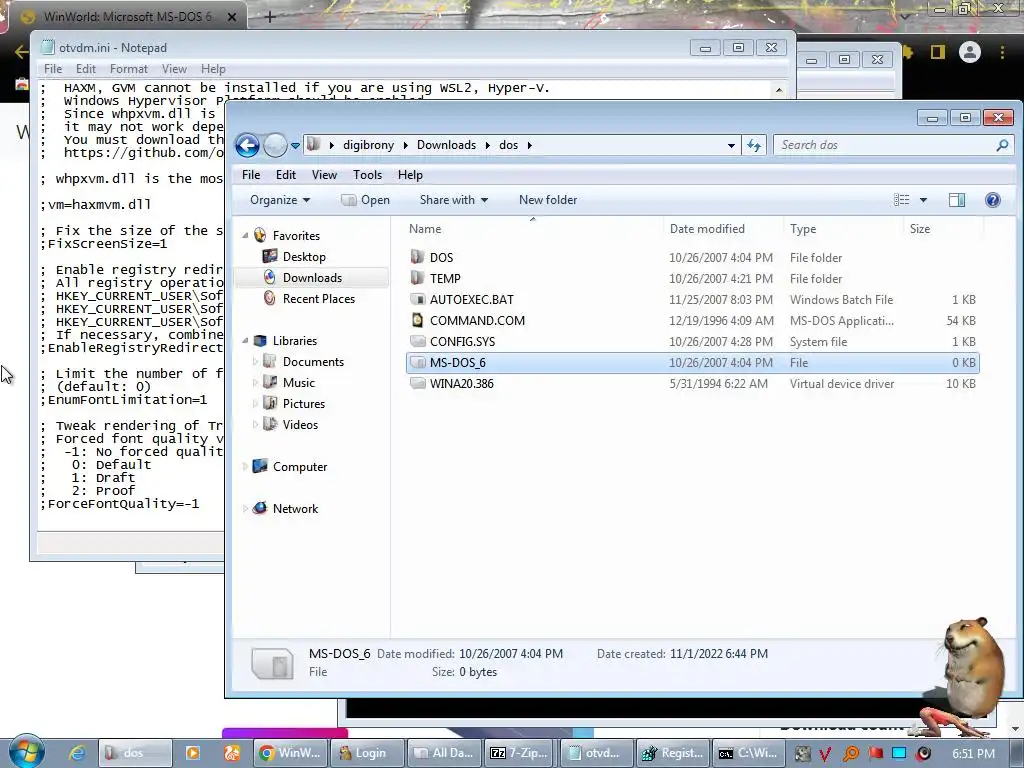Expand the Network node
The height and width of the screenshot is (768, 1024).
point(246,508)
